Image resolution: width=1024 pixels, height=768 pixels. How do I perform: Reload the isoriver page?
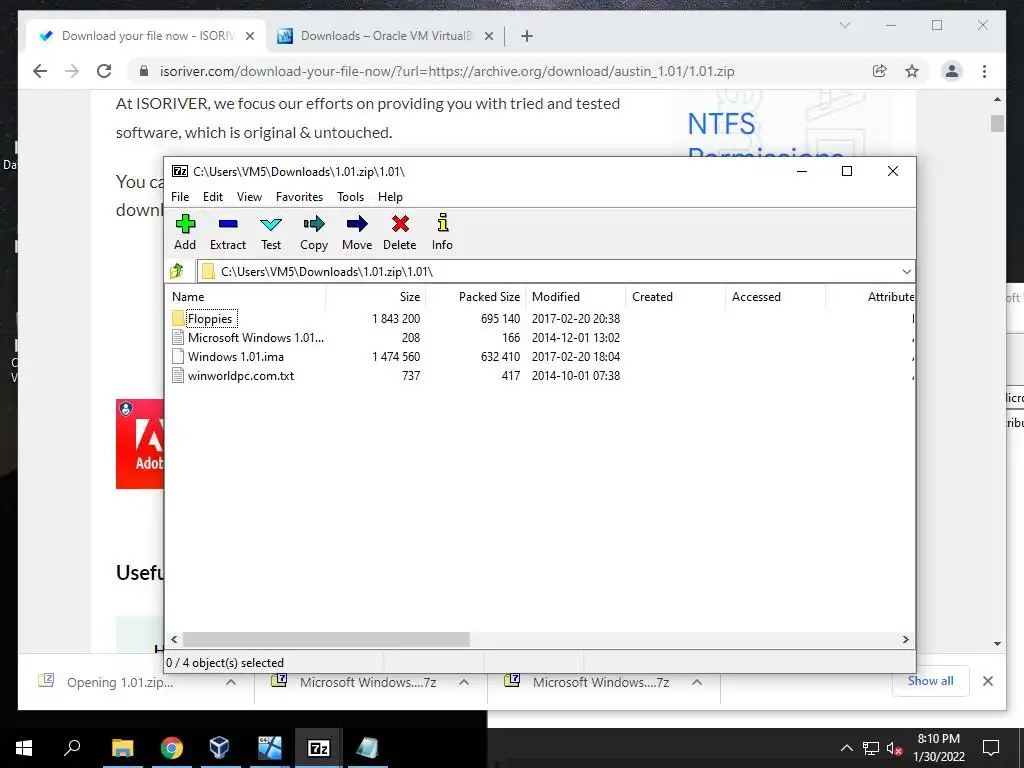click(104, 71)
